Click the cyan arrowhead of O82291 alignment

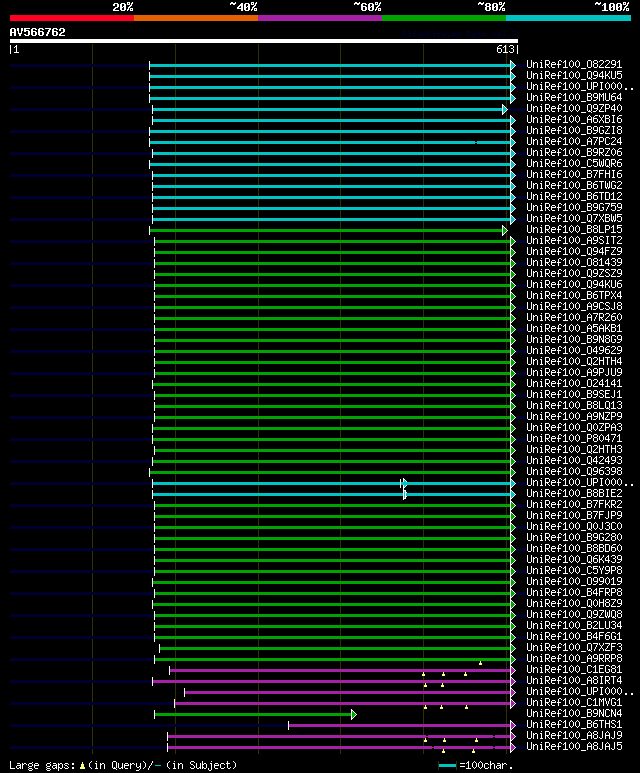pyautogui.click(x=513, y=65)
